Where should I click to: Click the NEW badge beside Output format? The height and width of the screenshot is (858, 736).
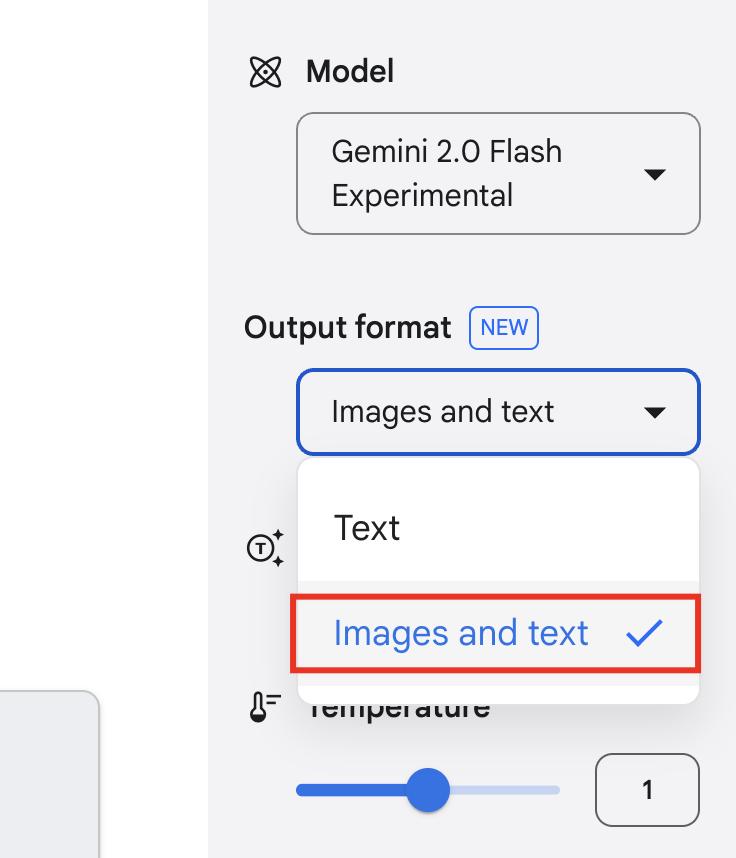coord(504,328)
